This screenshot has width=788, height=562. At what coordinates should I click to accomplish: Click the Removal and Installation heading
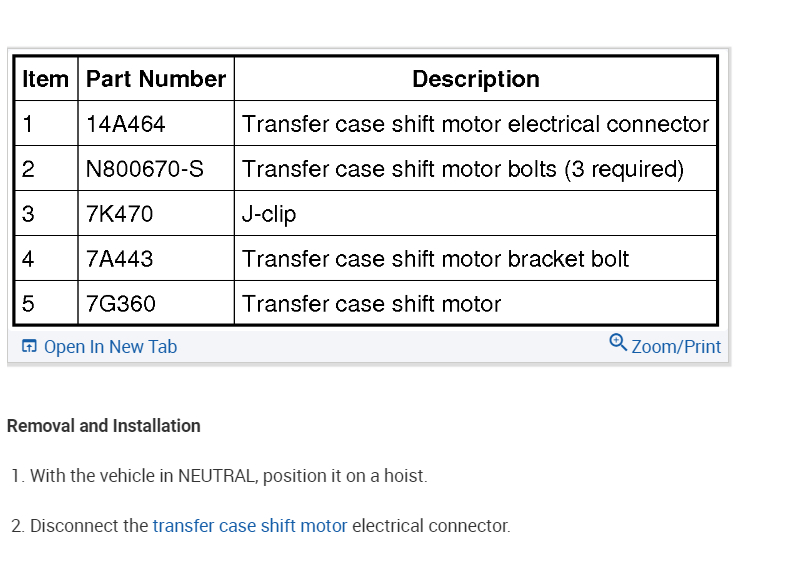coord(104,426)
